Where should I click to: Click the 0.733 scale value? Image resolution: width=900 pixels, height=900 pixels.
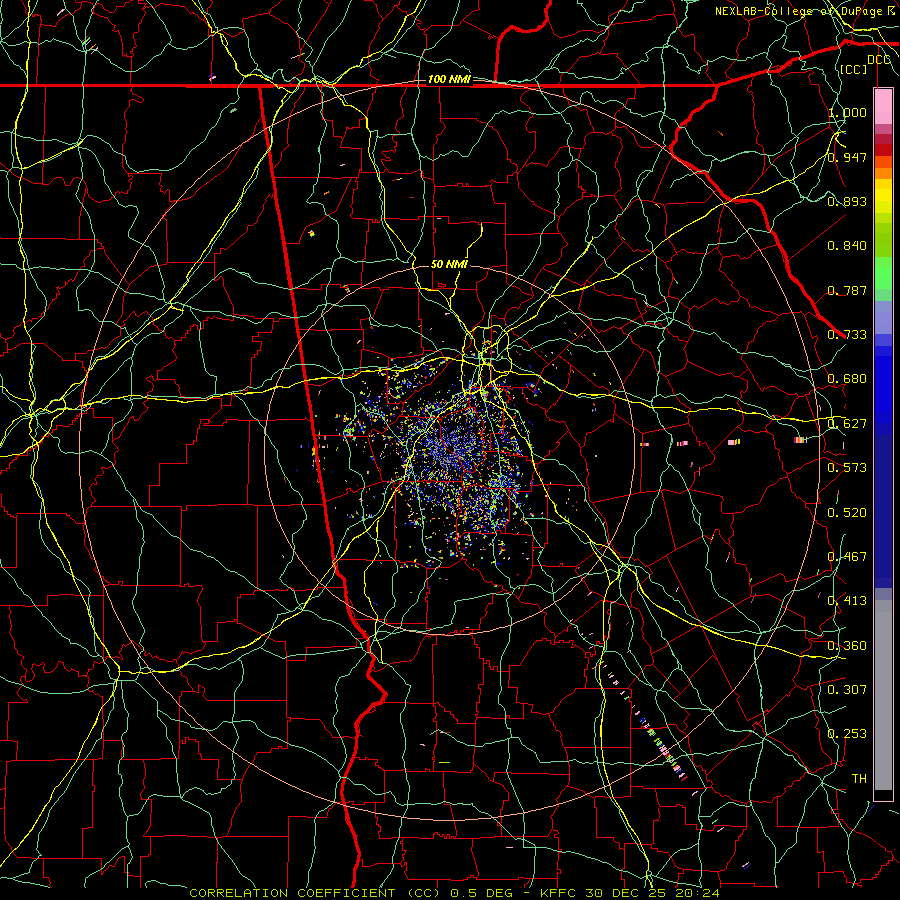click(x=847, y=335)
